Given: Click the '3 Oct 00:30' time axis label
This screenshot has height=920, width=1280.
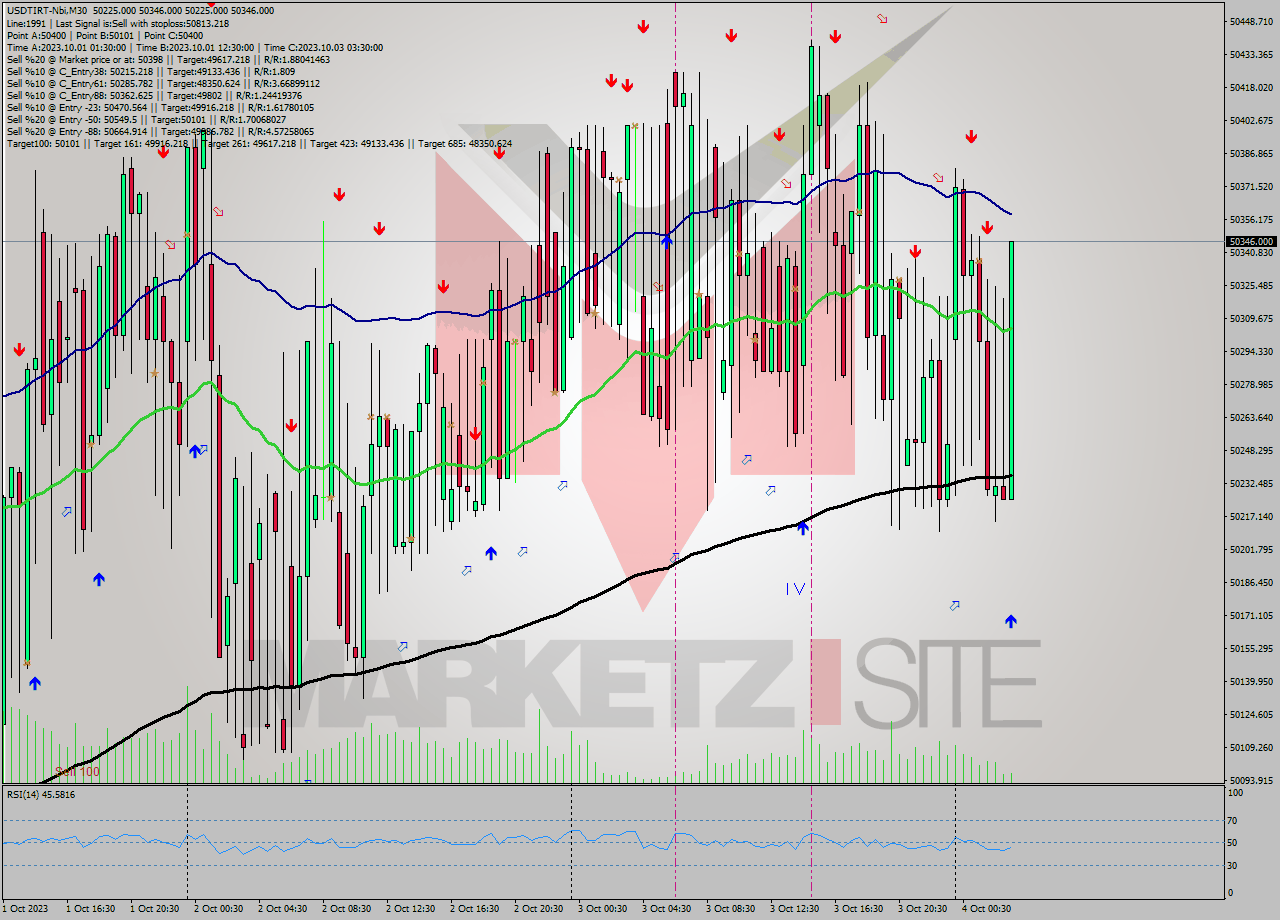Looking at the screenshot, I should click(602, 909).
